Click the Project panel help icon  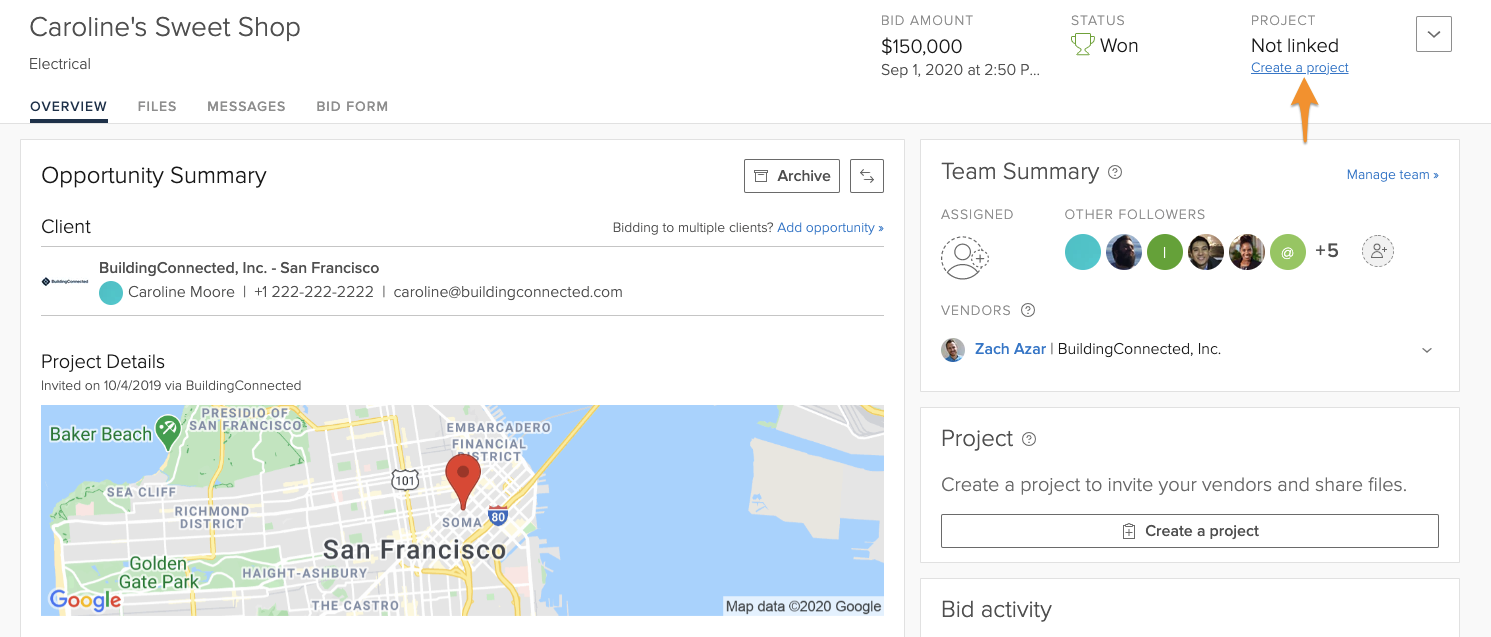coord(1030,439)
